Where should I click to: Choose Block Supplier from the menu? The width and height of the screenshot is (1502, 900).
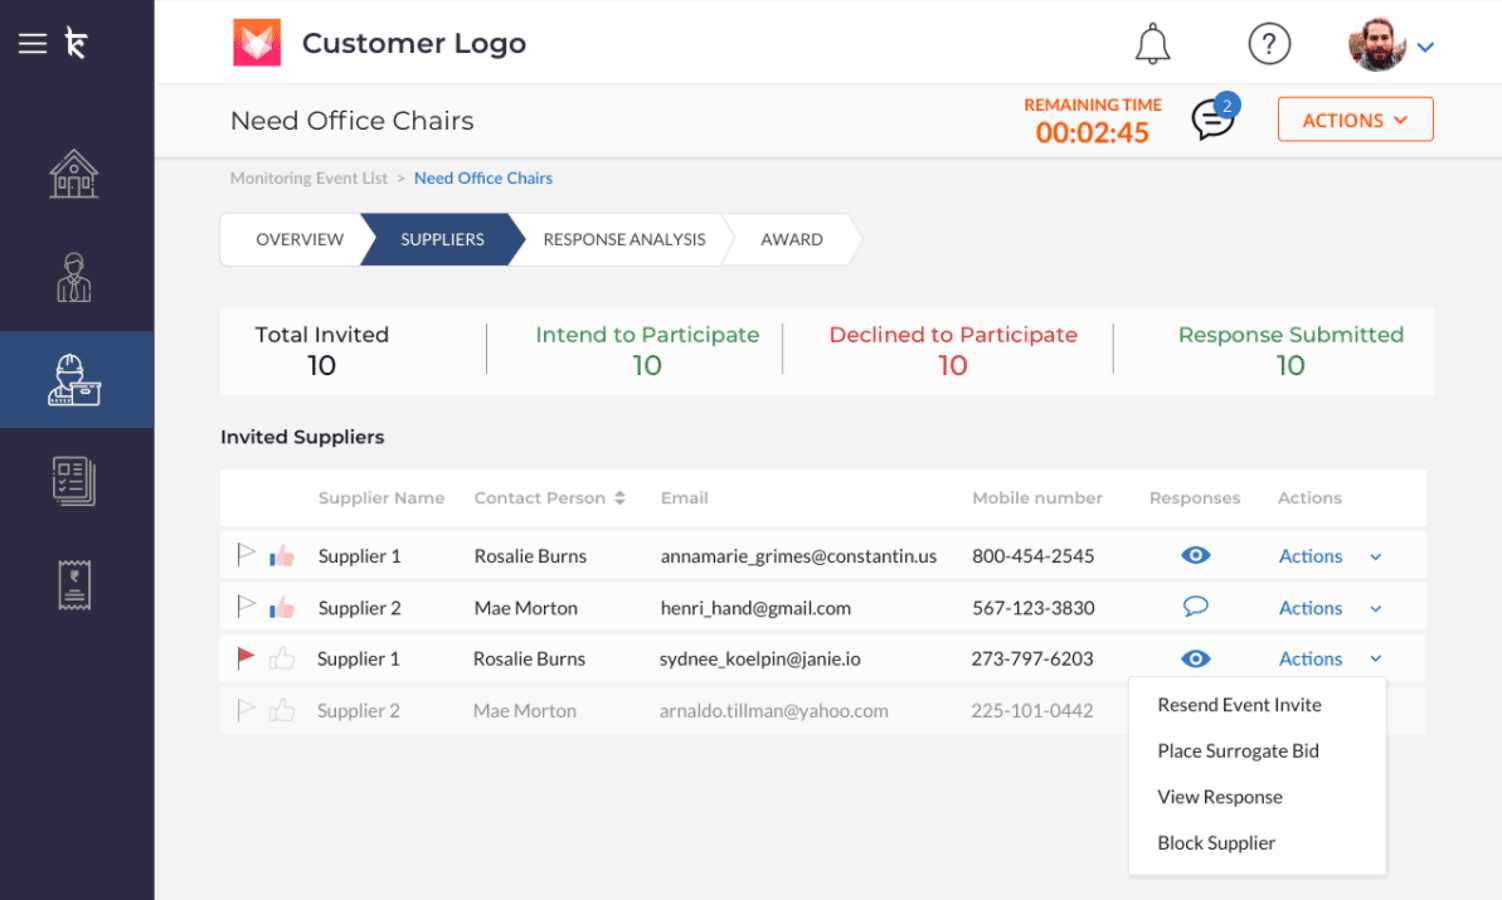click(1216, 843)
